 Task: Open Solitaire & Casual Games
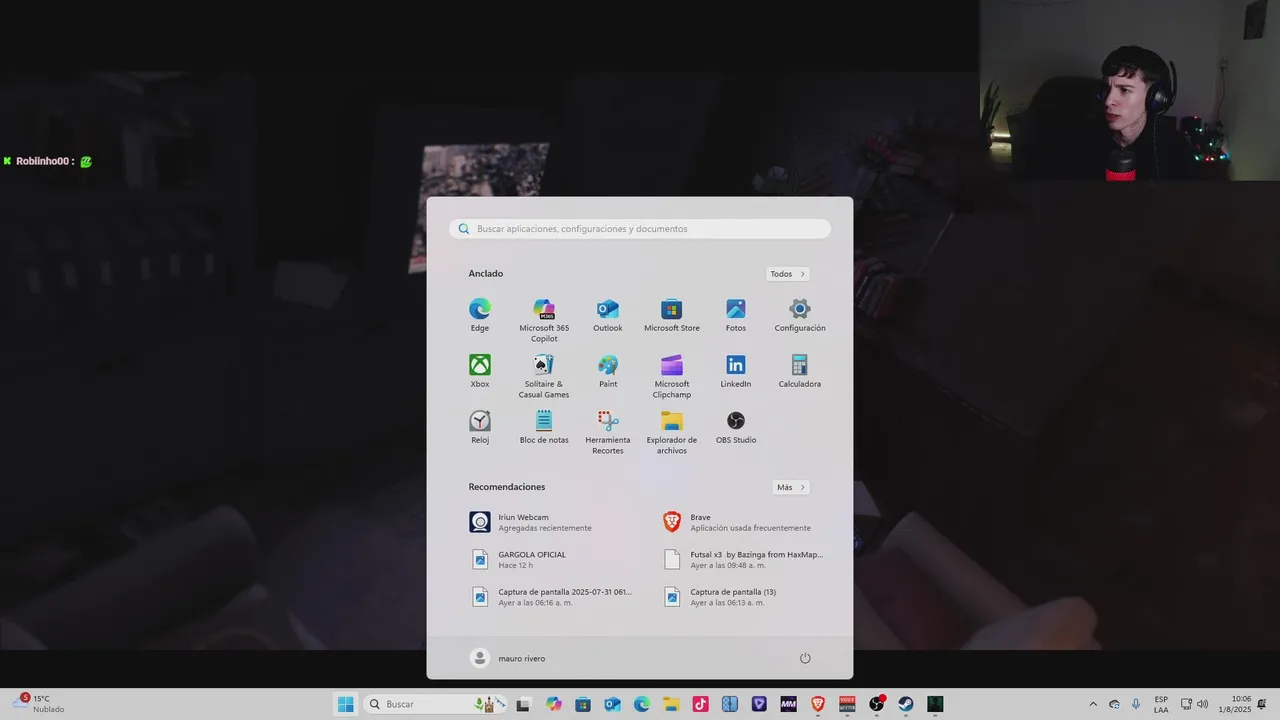(544, 375)
